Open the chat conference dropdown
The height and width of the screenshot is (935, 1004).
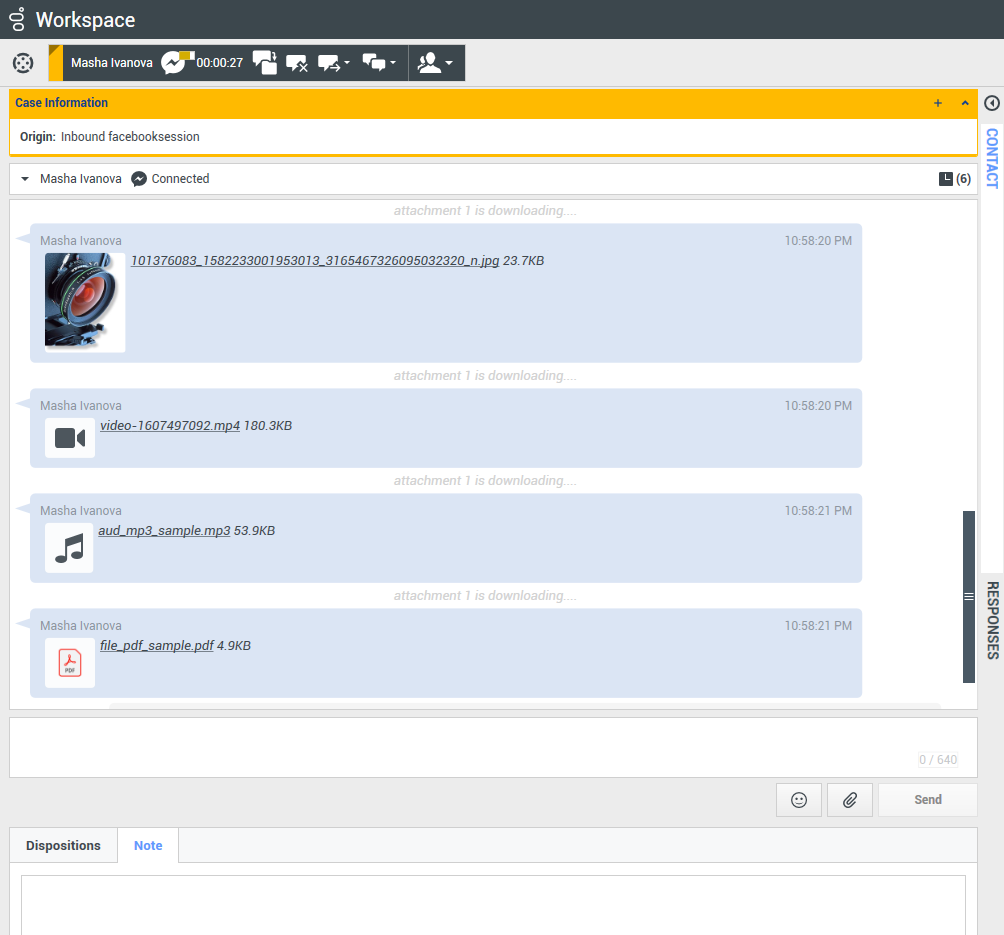pos(379,63)
